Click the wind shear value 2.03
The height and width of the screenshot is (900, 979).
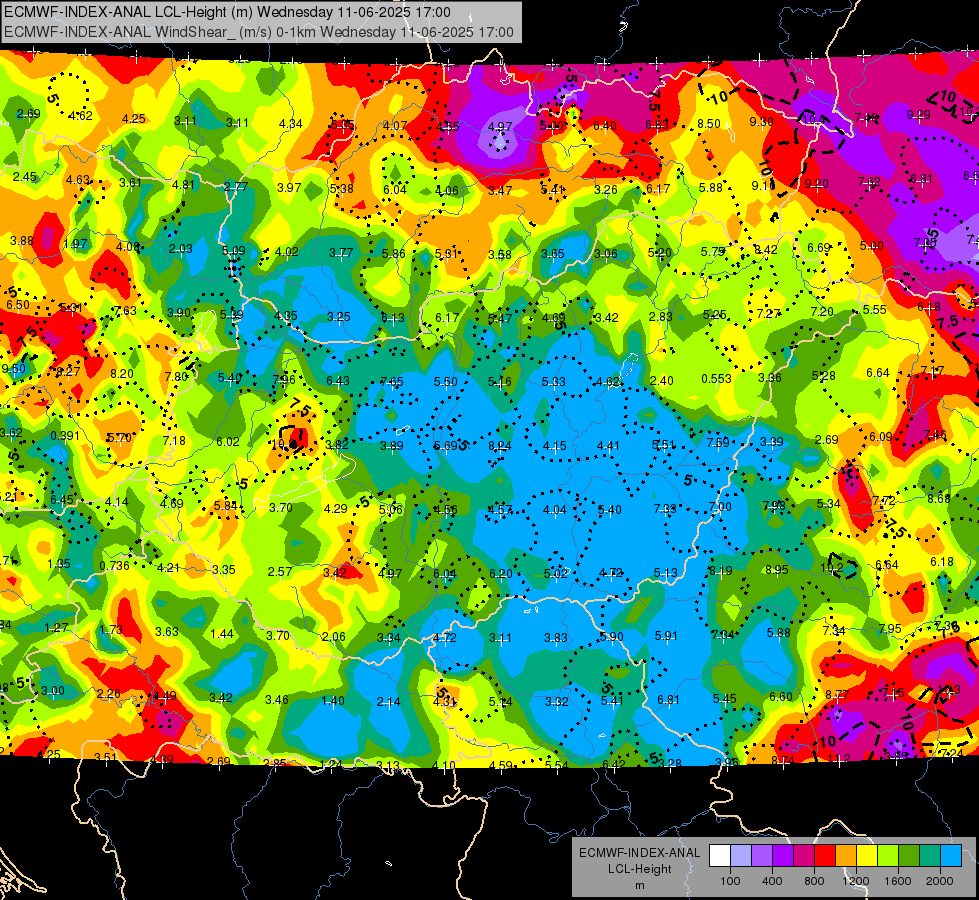coord(180,249)
